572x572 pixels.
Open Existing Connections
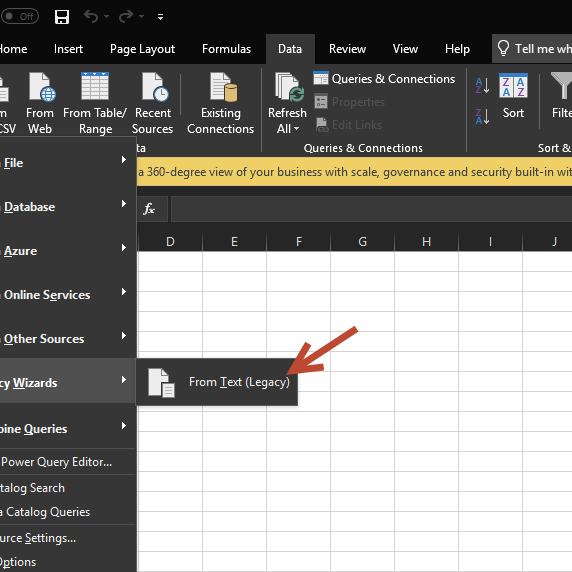tap(220, 103)
